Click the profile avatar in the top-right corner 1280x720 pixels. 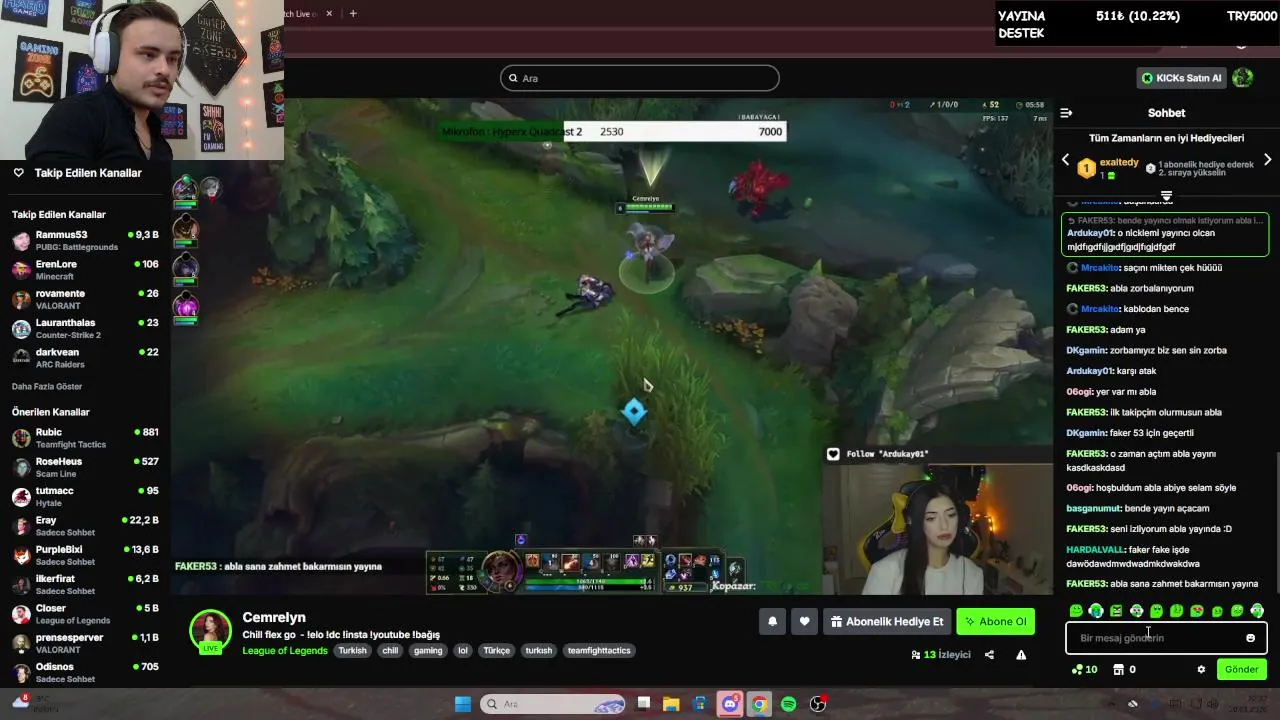(x=1243, y=78)
